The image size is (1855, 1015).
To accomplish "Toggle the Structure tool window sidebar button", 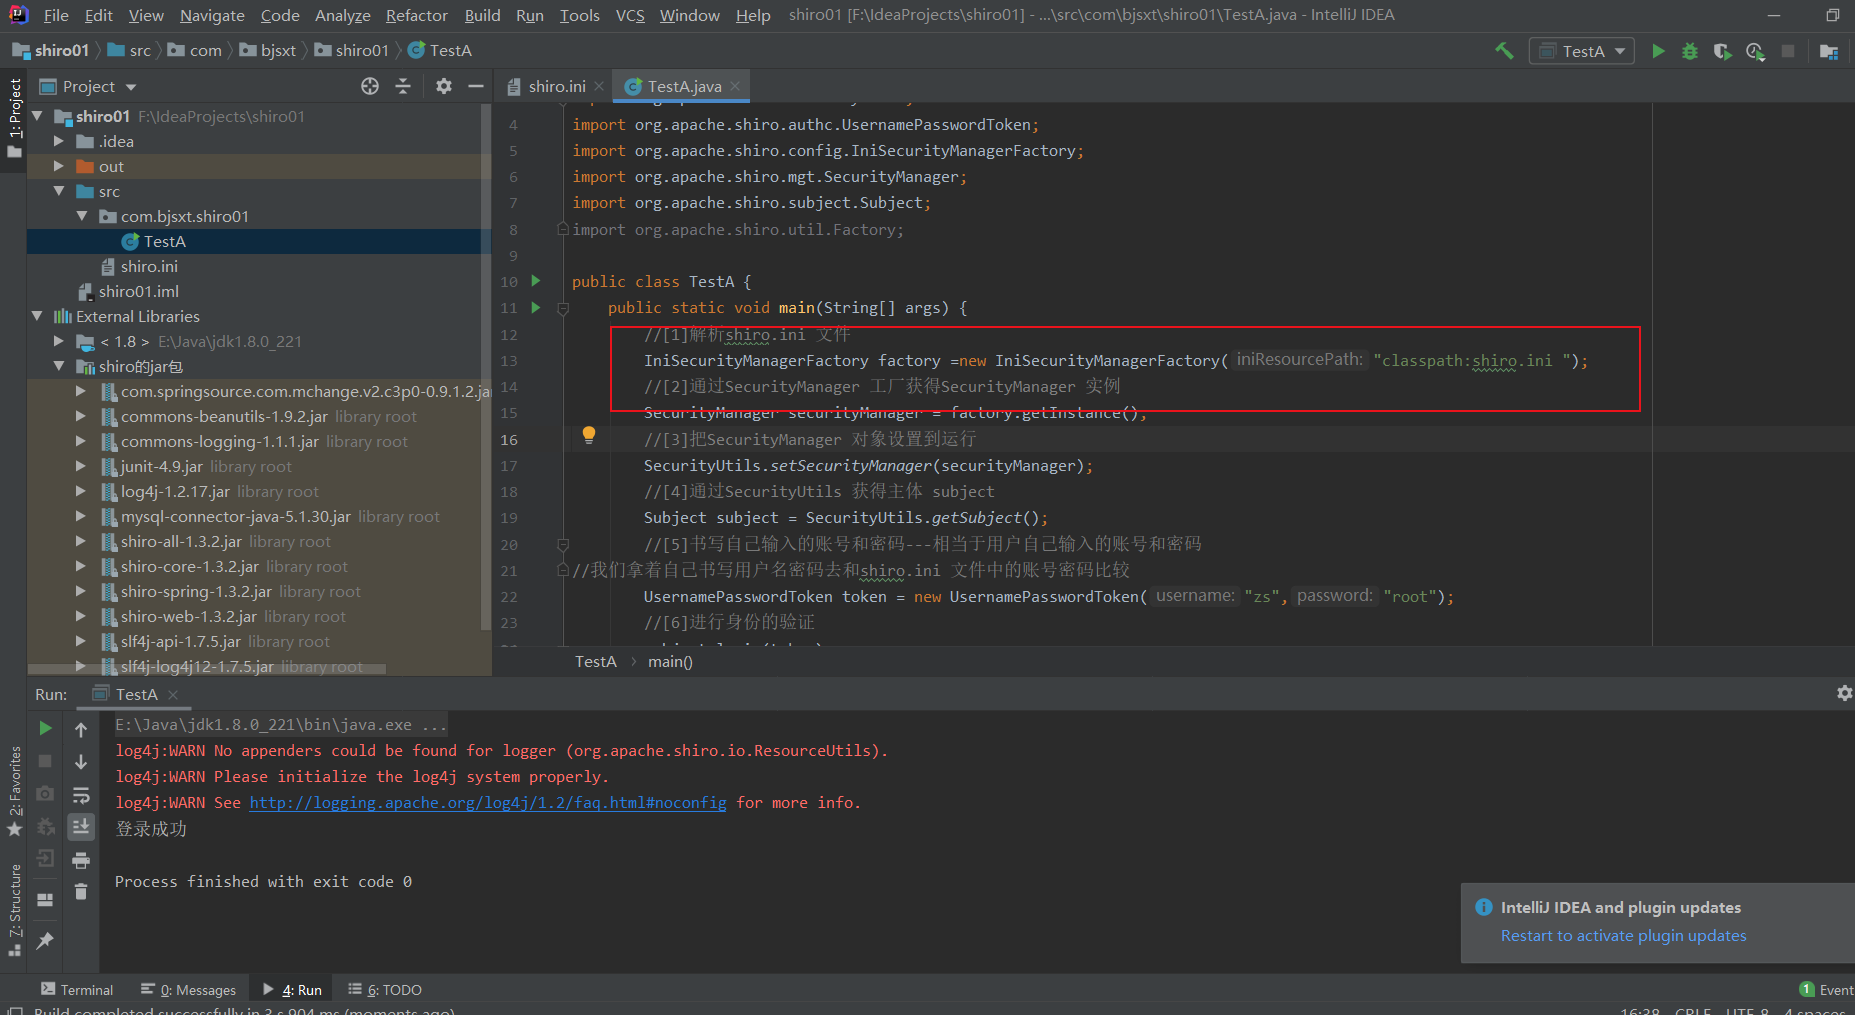I will pos(14,910).
